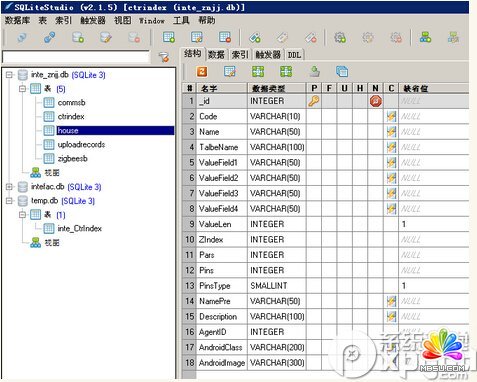This screenshot has width=477, height=382.
Task: Select the ctrindex table in the tree
Action: point(71,117)
